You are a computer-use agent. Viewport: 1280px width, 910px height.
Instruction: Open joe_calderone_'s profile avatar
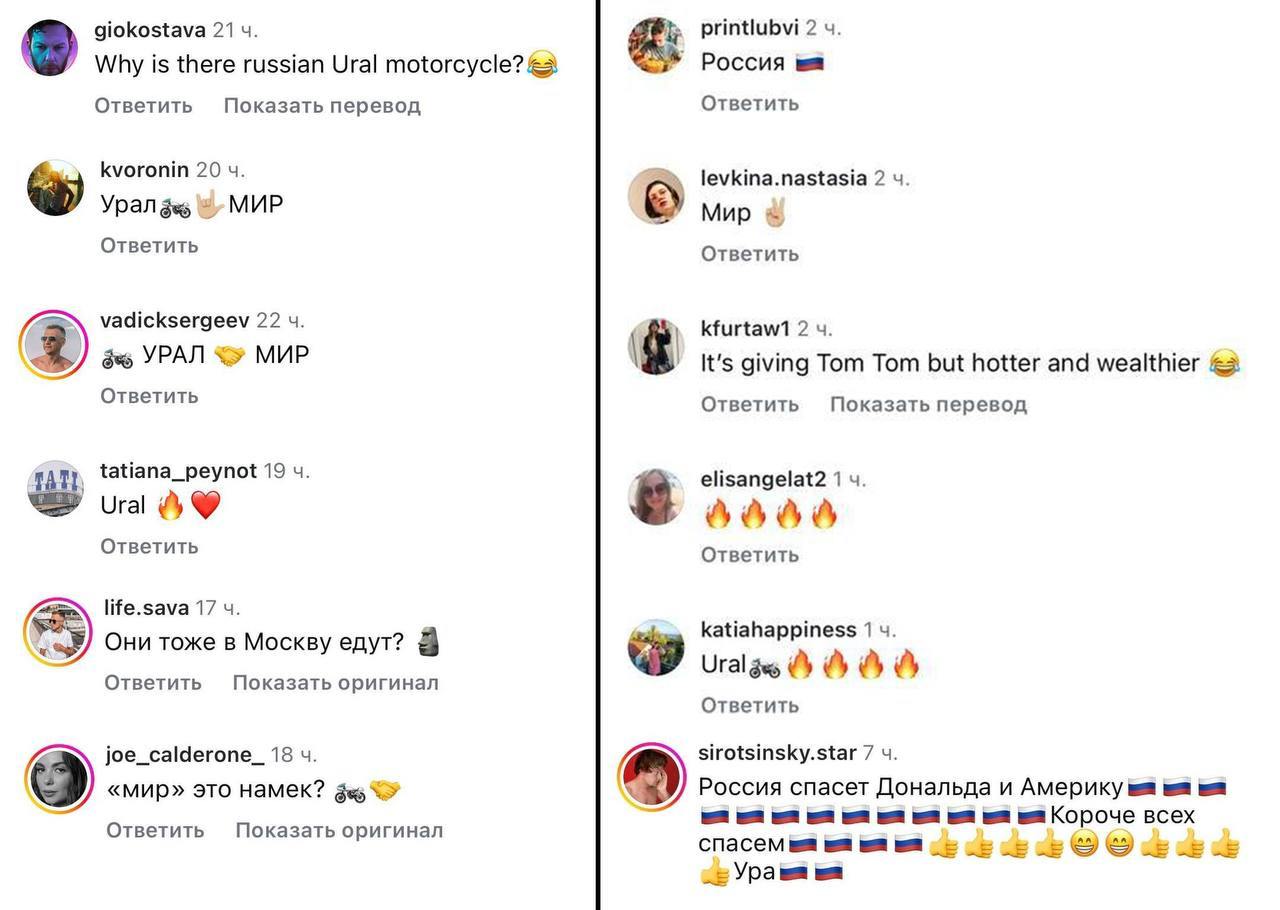coord(59,779)
